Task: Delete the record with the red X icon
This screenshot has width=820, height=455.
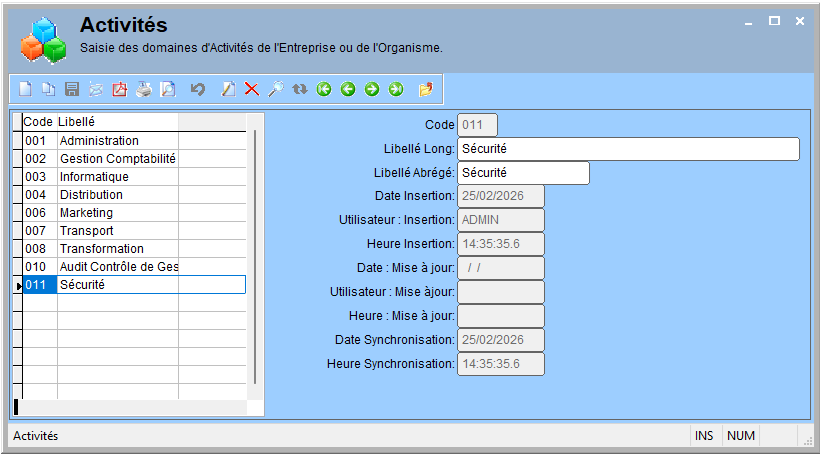Action: pyautogui.click(x=252, y=89)
